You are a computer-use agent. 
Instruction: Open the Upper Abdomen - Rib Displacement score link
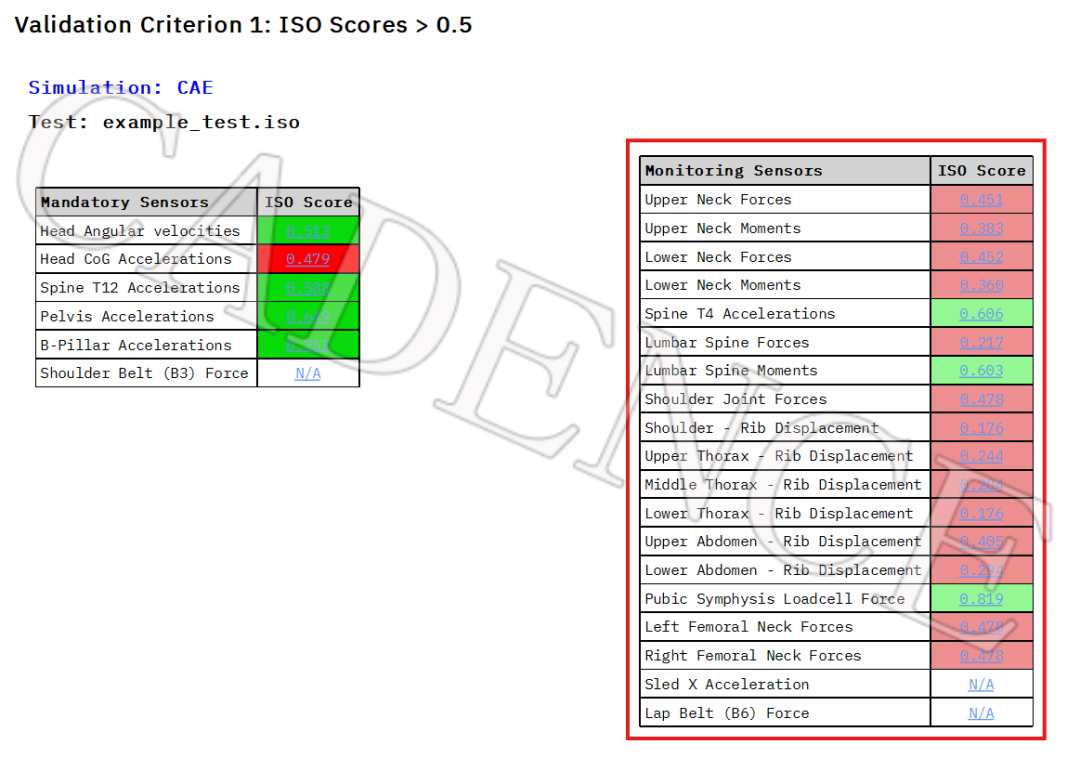(x=981, y=542)
